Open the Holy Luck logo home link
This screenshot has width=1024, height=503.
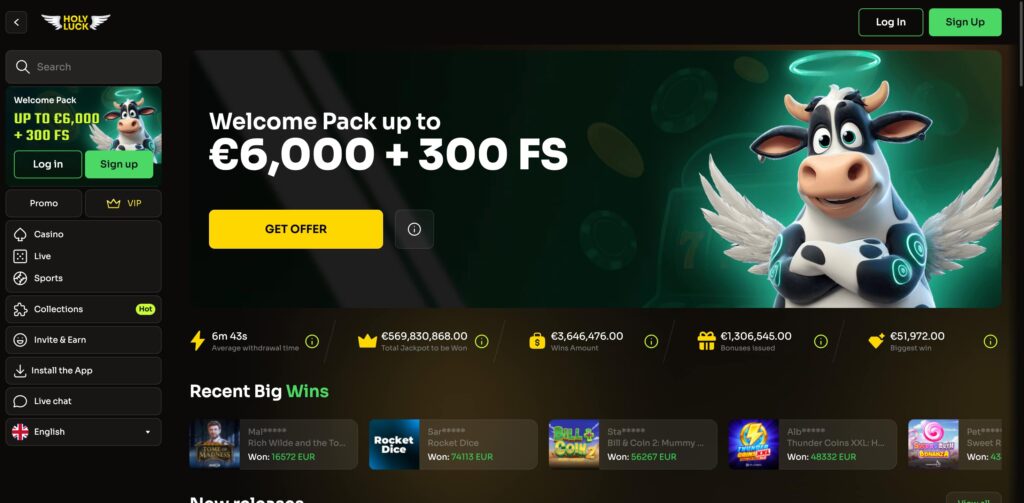coord(76,22)
